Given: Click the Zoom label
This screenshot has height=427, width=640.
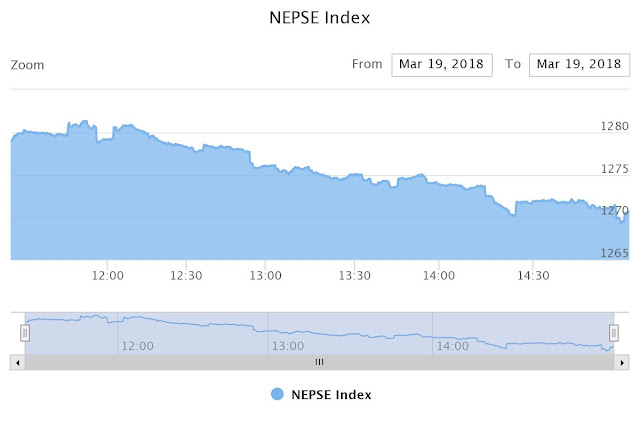Looking at the screenshot, I should point(27,65).
